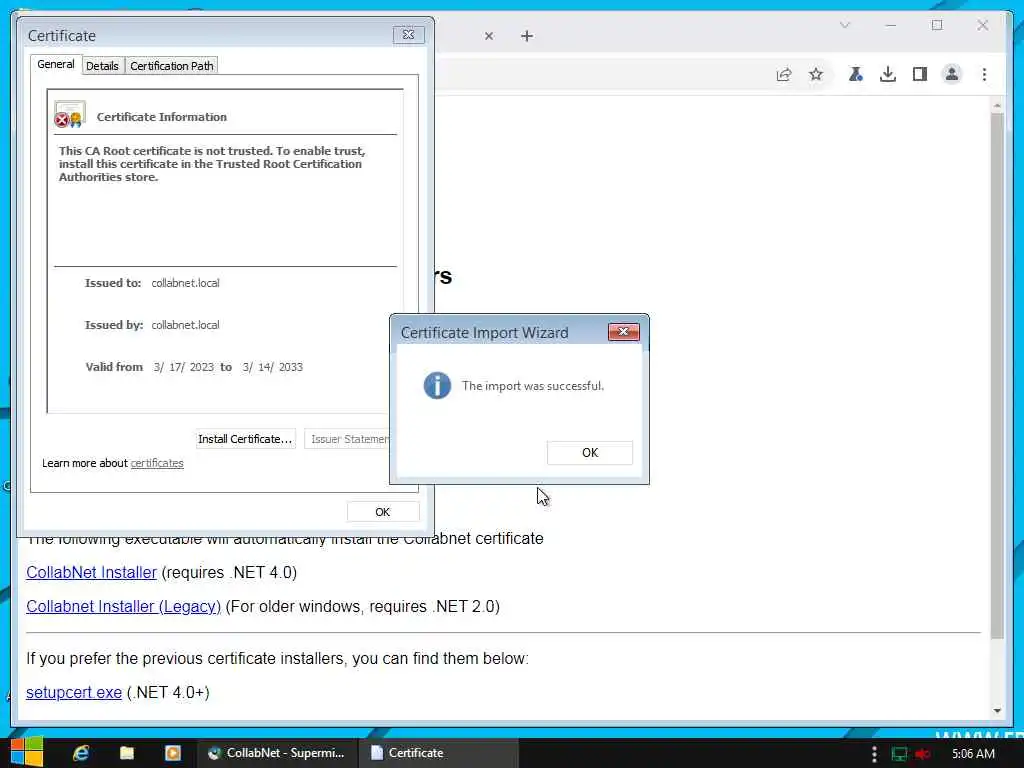This screenshot has width=1024, height=768.
Task: Click the untrusted certificate icon
Action: (x=69, y=114)
